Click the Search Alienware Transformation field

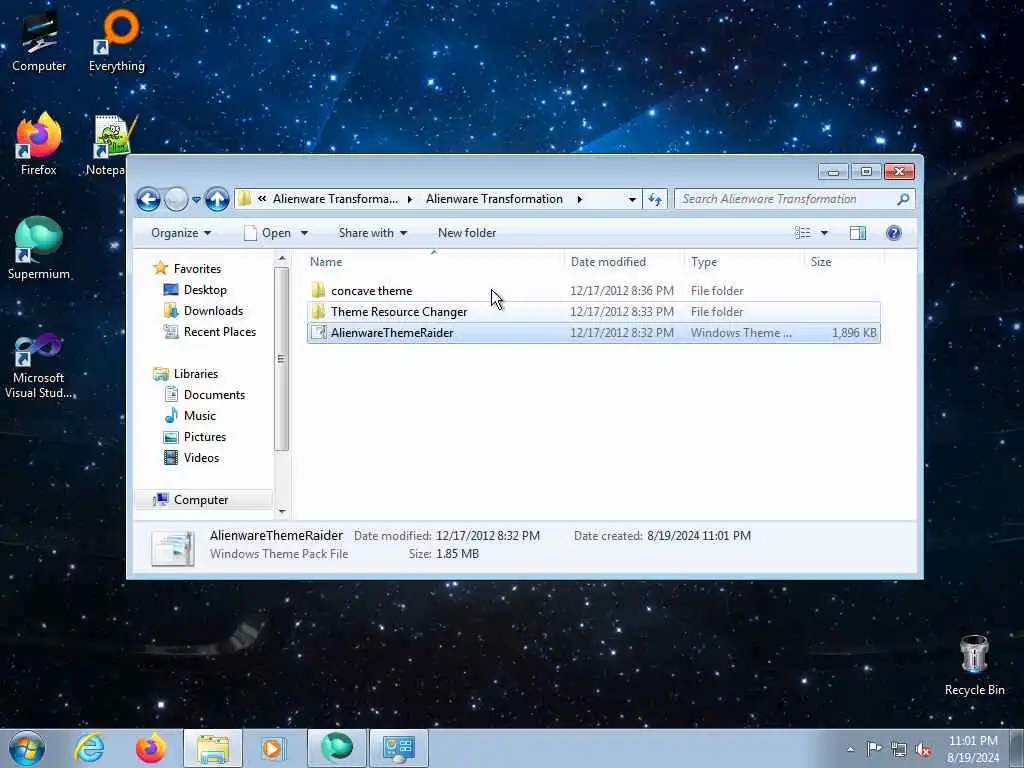[x=795, y=199]
